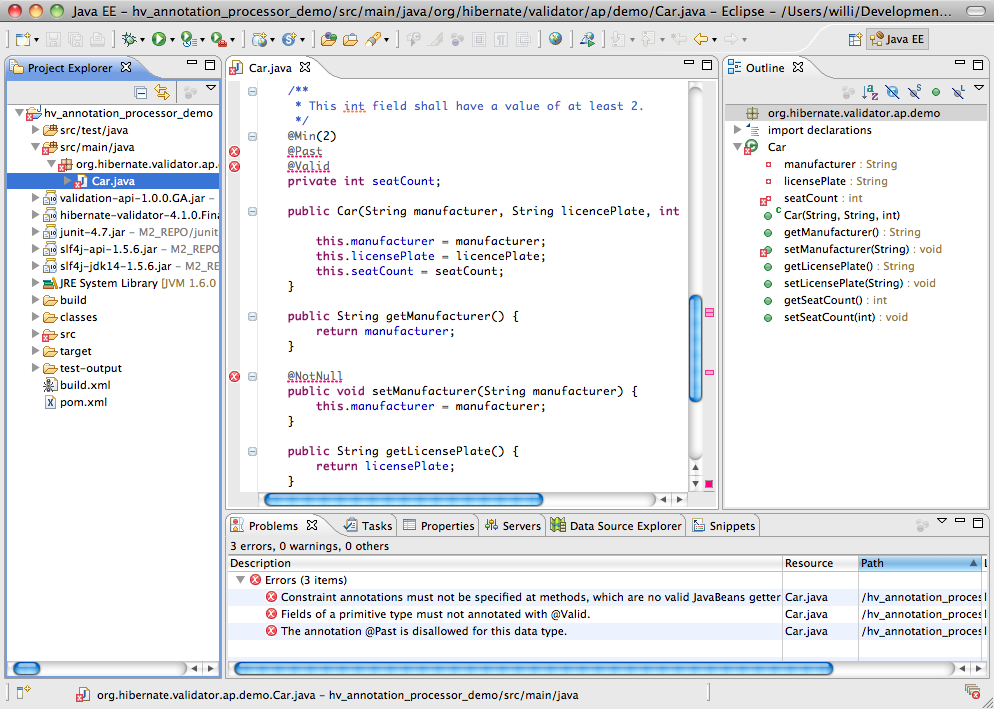The image size is (994, 709).
Task: Toggle Hide Non-Public Members in Outline
Action: pos(936,92)
